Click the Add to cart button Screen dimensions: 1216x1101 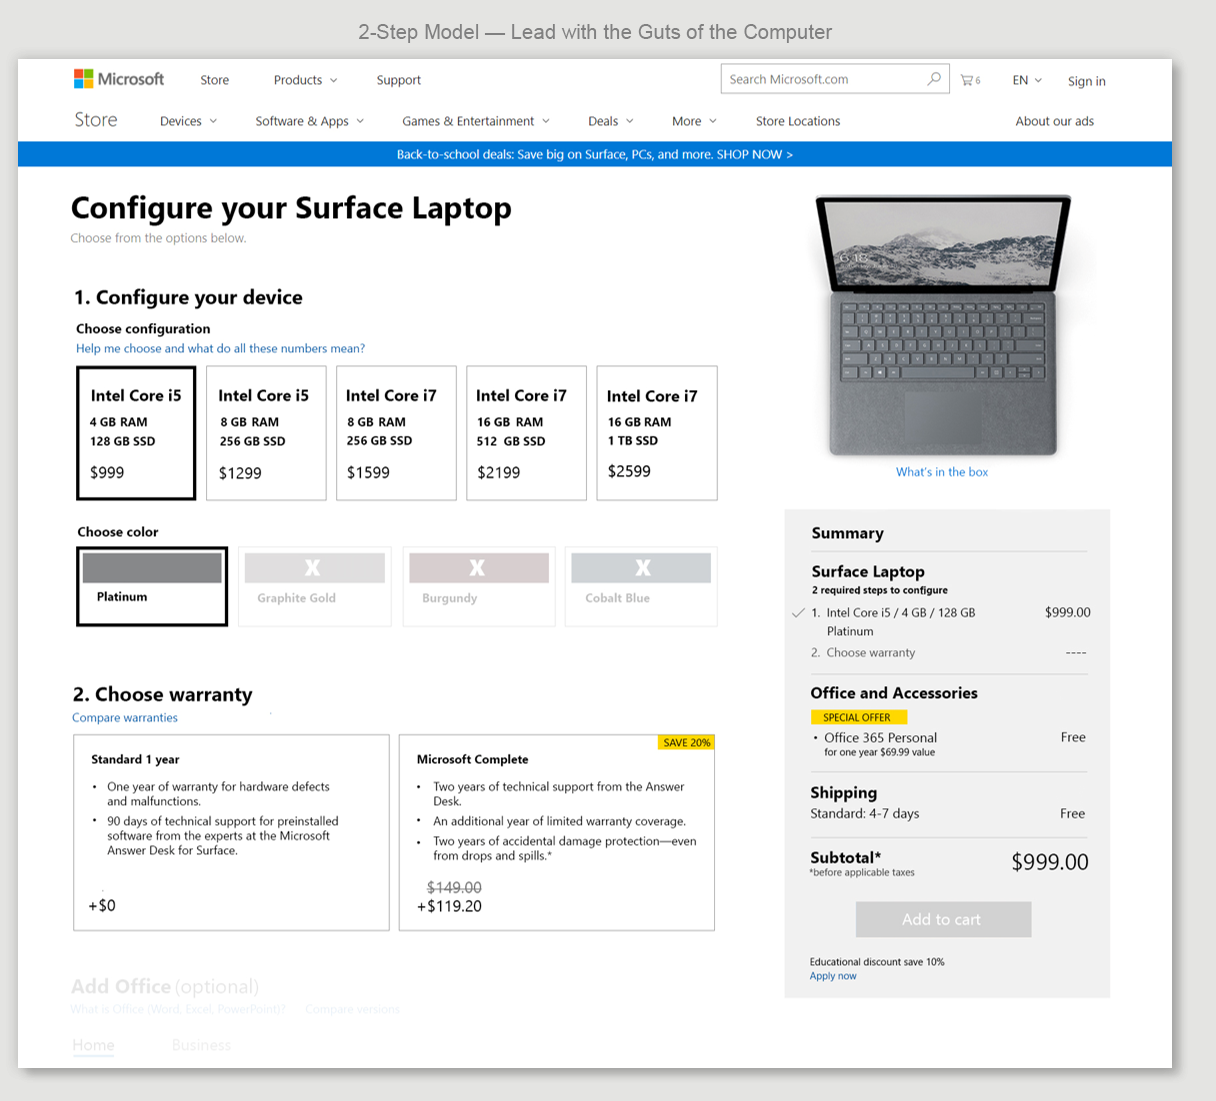(x=943, y=919)
